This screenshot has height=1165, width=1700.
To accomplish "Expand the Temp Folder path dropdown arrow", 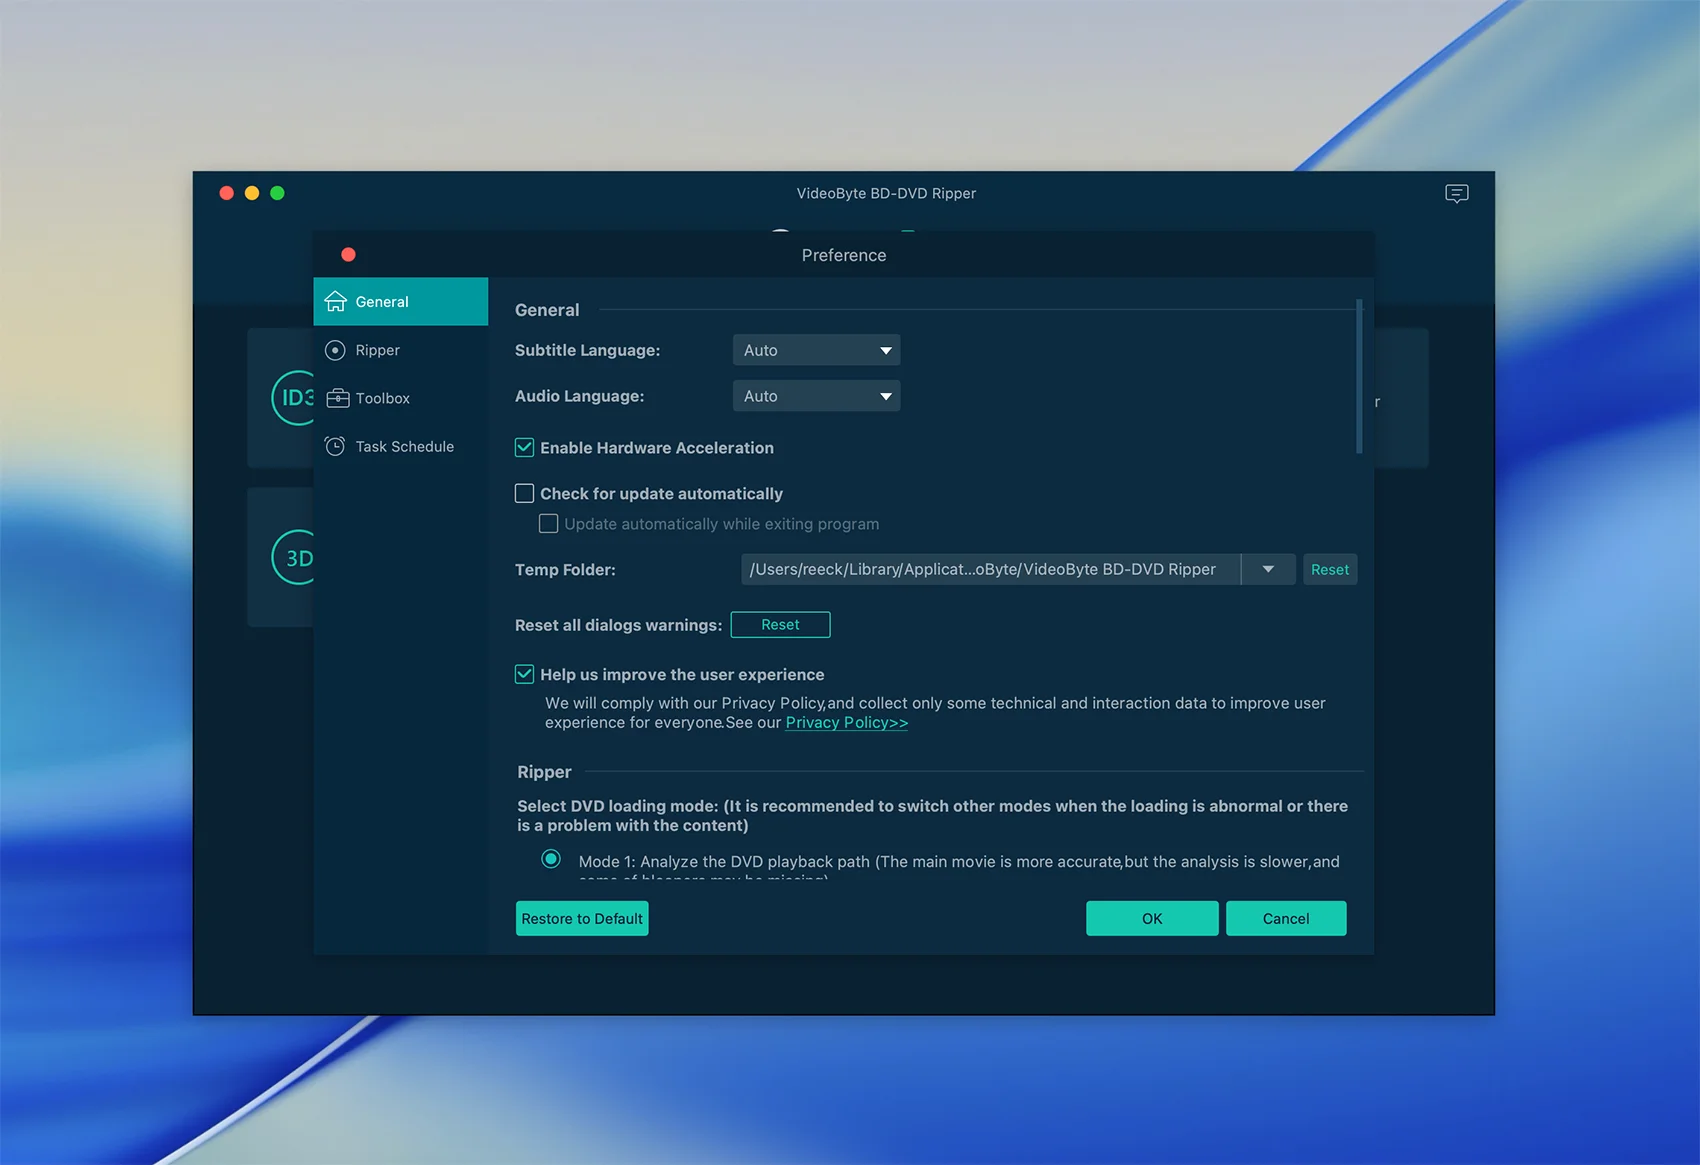I will point(1268,569).
